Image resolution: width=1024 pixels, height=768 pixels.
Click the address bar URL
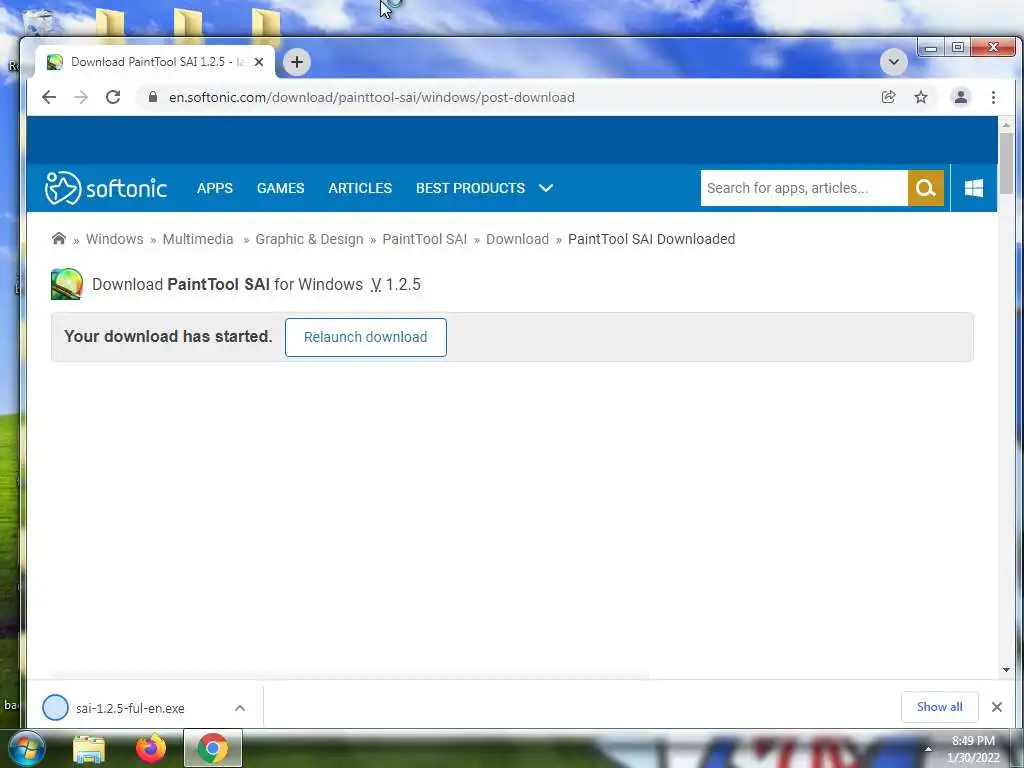(372, 97)
